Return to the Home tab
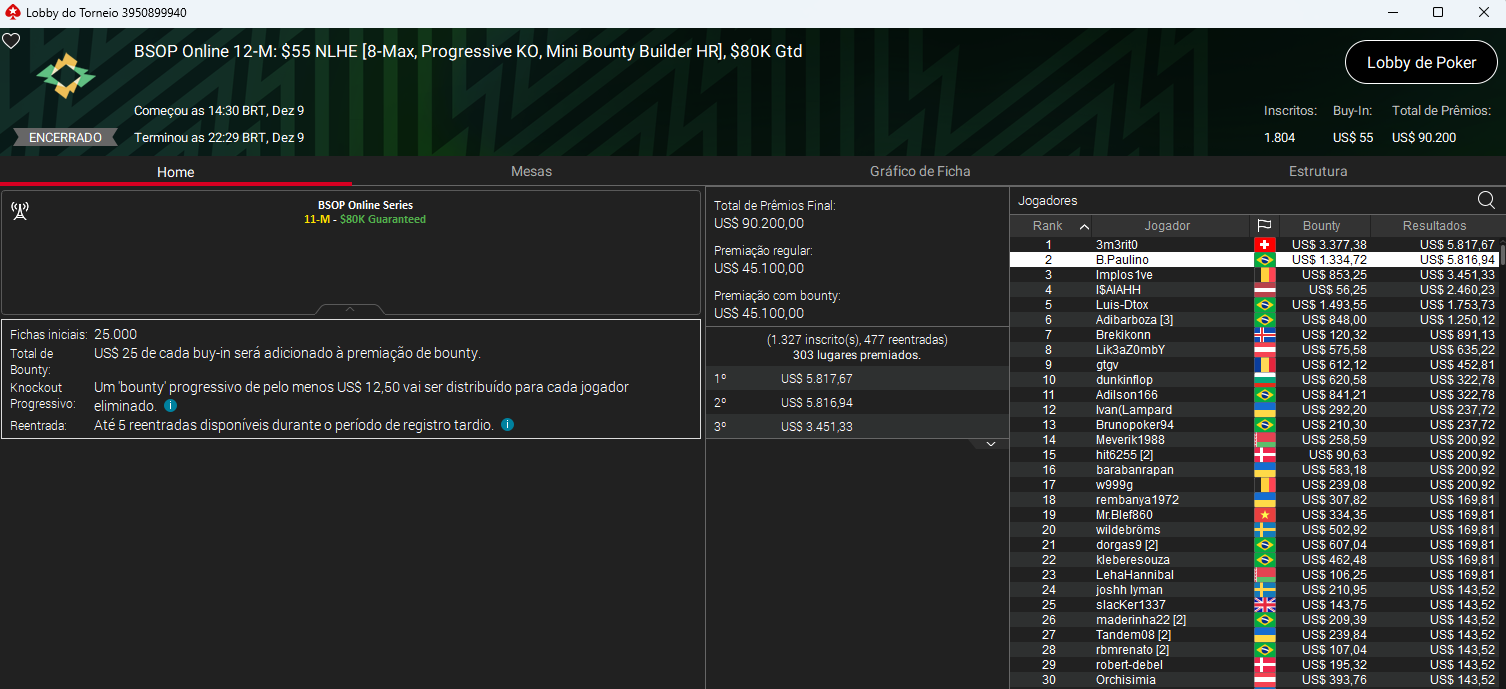 [175, 171]
